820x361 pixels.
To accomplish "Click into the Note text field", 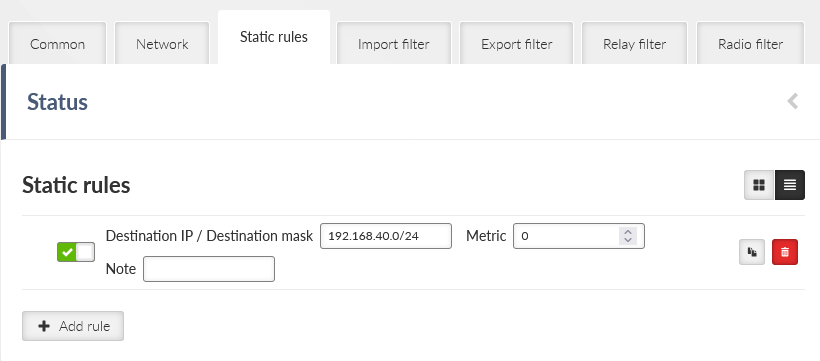I will tap(209, 269).
